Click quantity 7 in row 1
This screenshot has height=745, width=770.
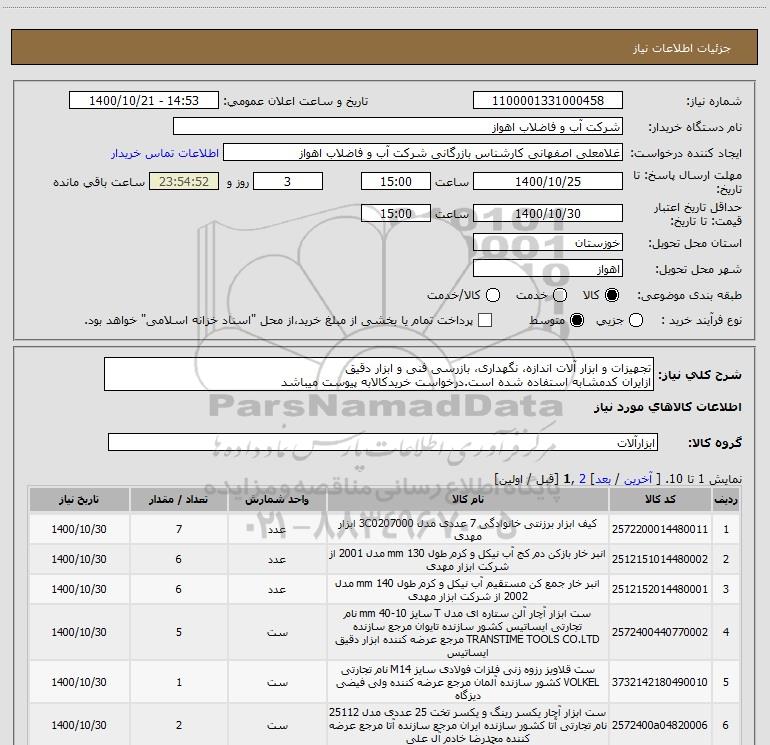pos(179,529)
